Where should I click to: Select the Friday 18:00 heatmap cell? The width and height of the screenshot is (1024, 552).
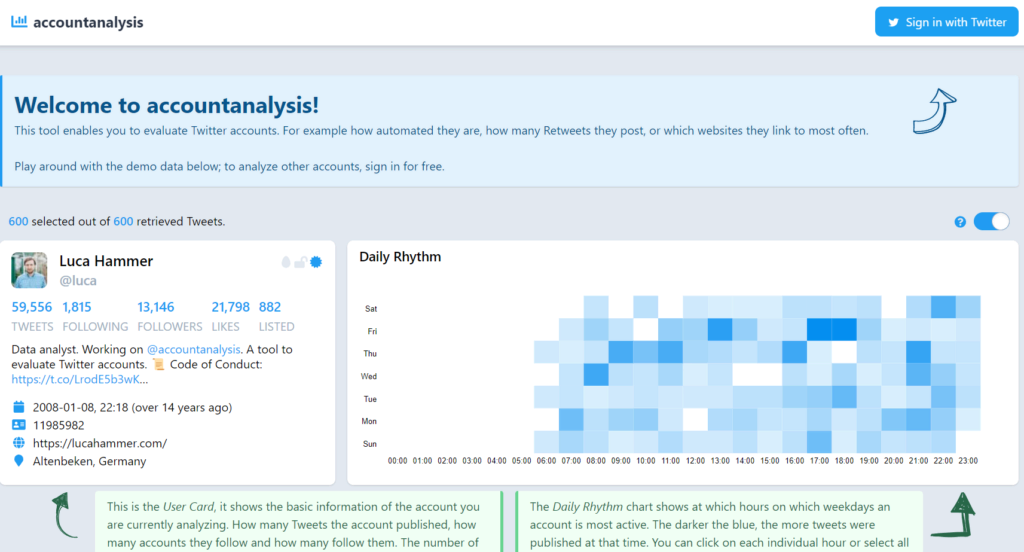tap(844, 330)
